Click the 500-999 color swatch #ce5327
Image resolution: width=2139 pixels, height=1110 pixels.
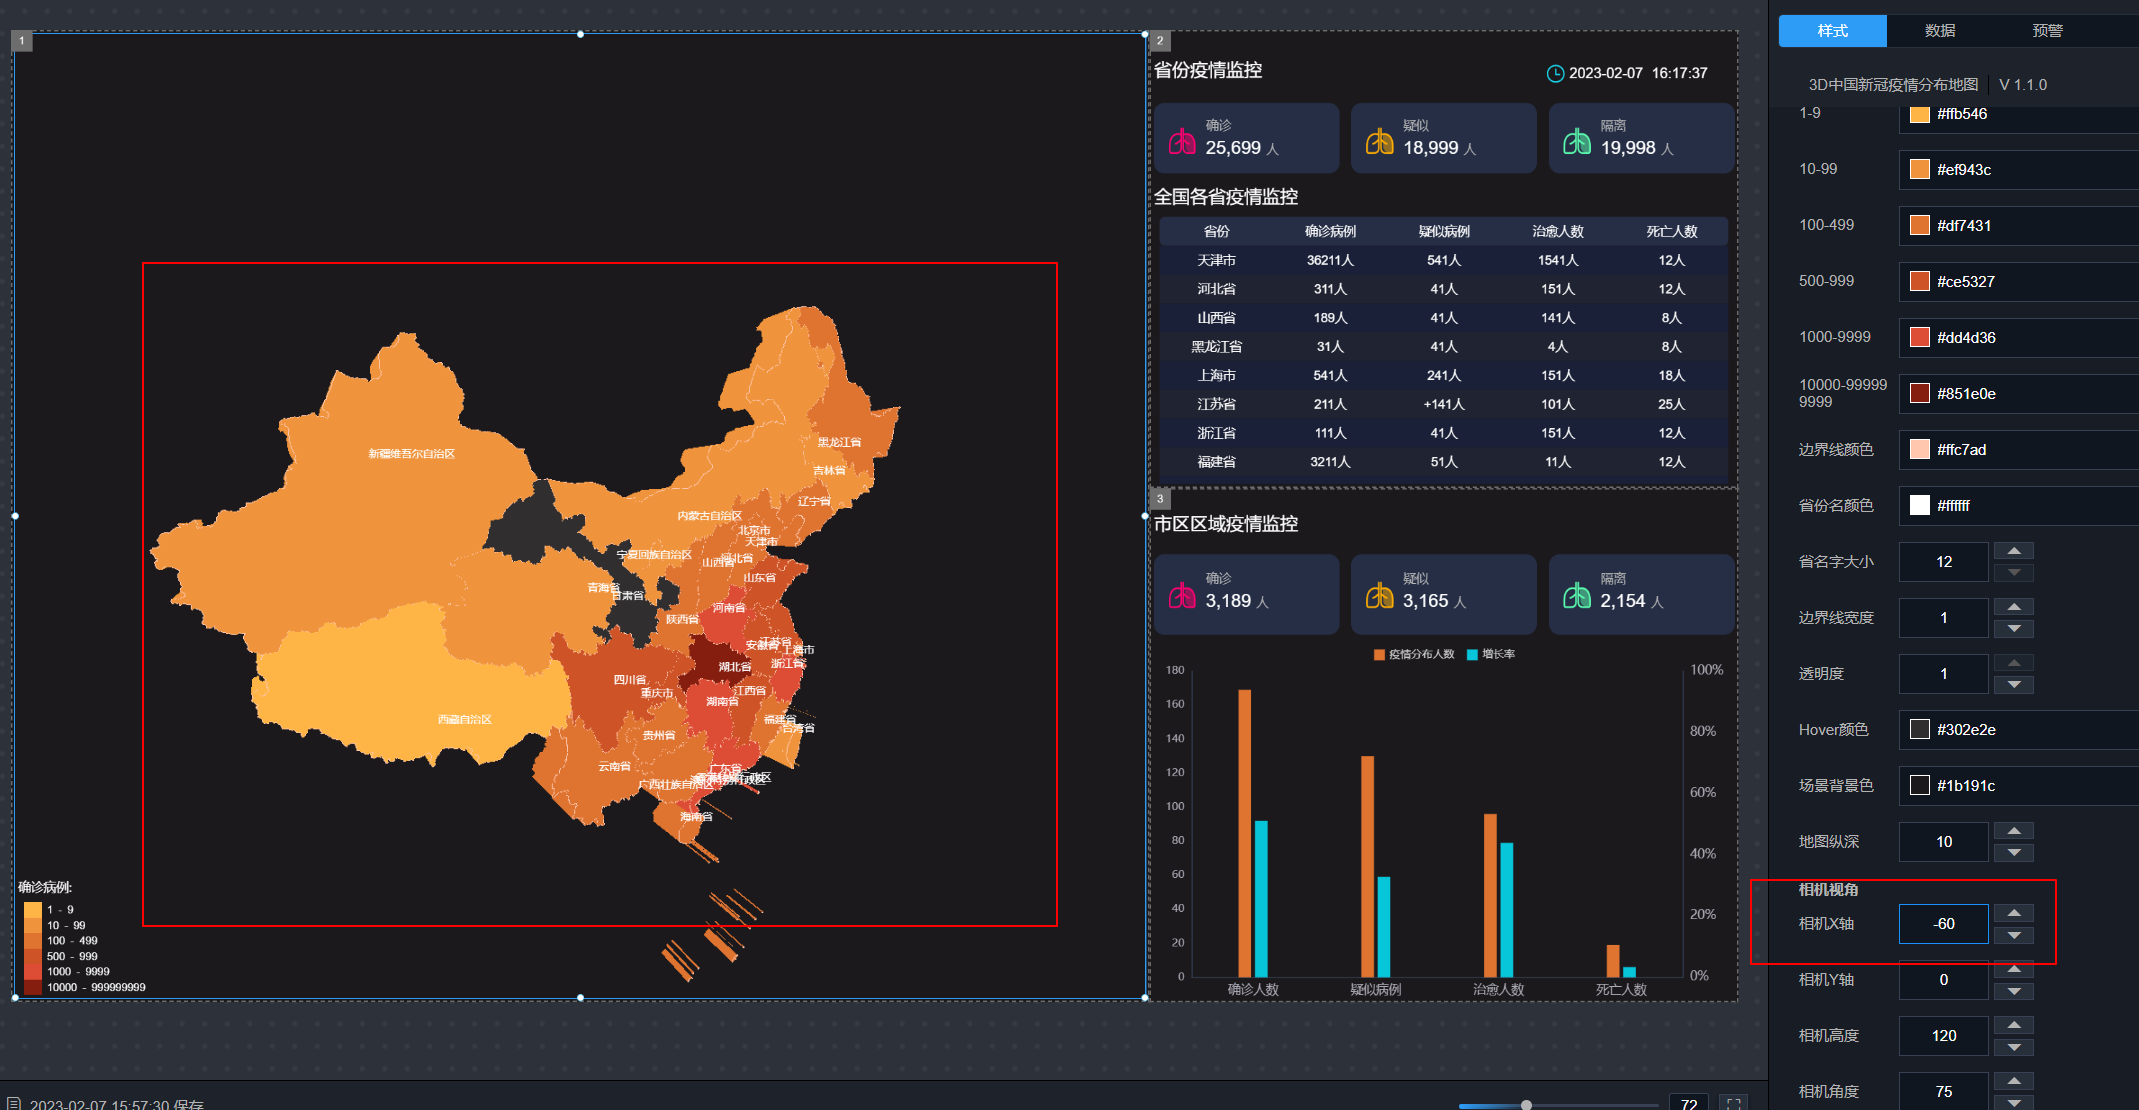pos(1919,281)
